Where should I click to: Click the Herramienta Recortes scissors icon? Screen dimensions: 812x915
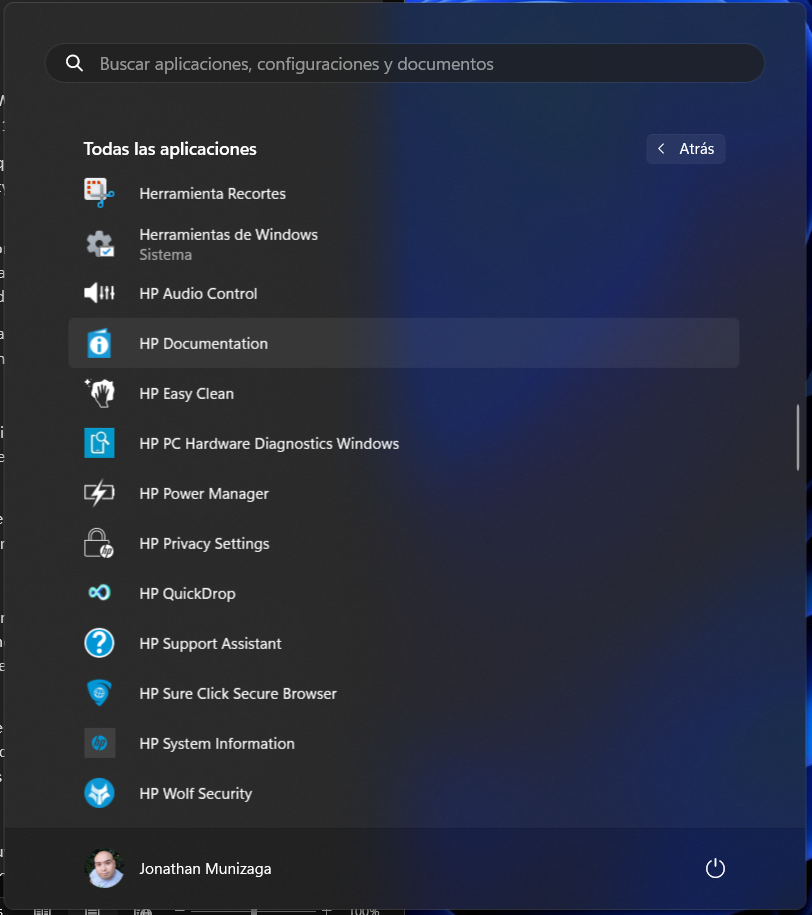tap(99, 193)
